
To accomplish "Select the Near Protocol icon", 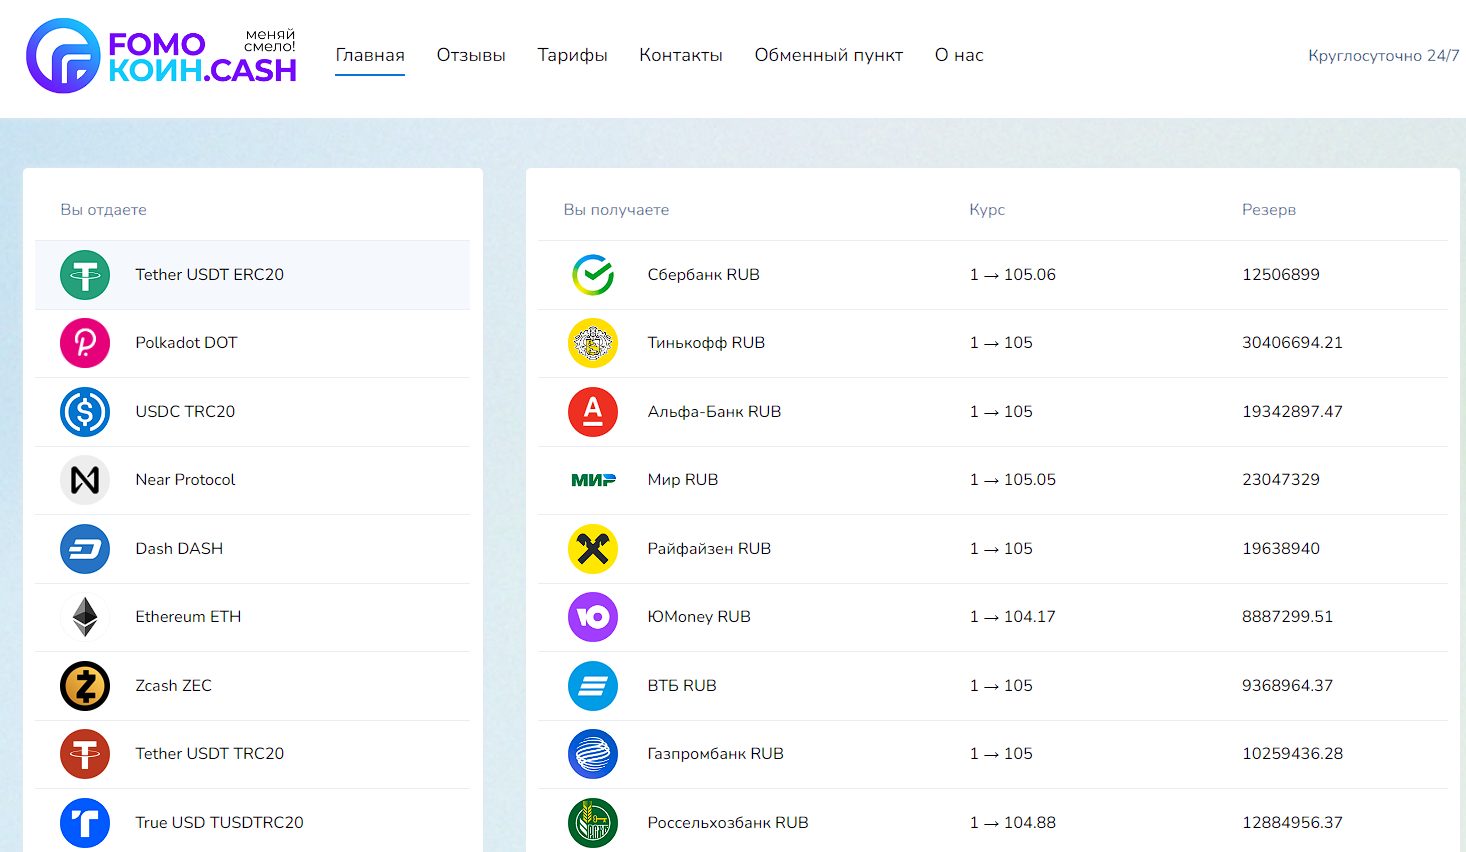I will 85,480.
